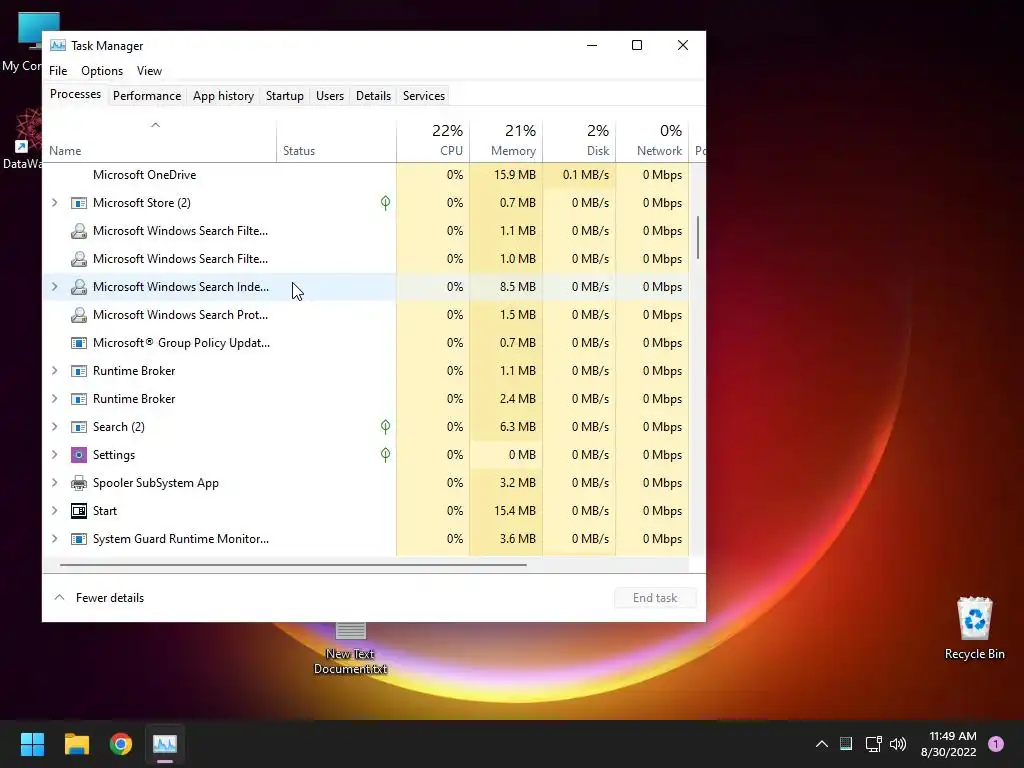Select the Recycle Bin desktop icon

coord(974,628)
